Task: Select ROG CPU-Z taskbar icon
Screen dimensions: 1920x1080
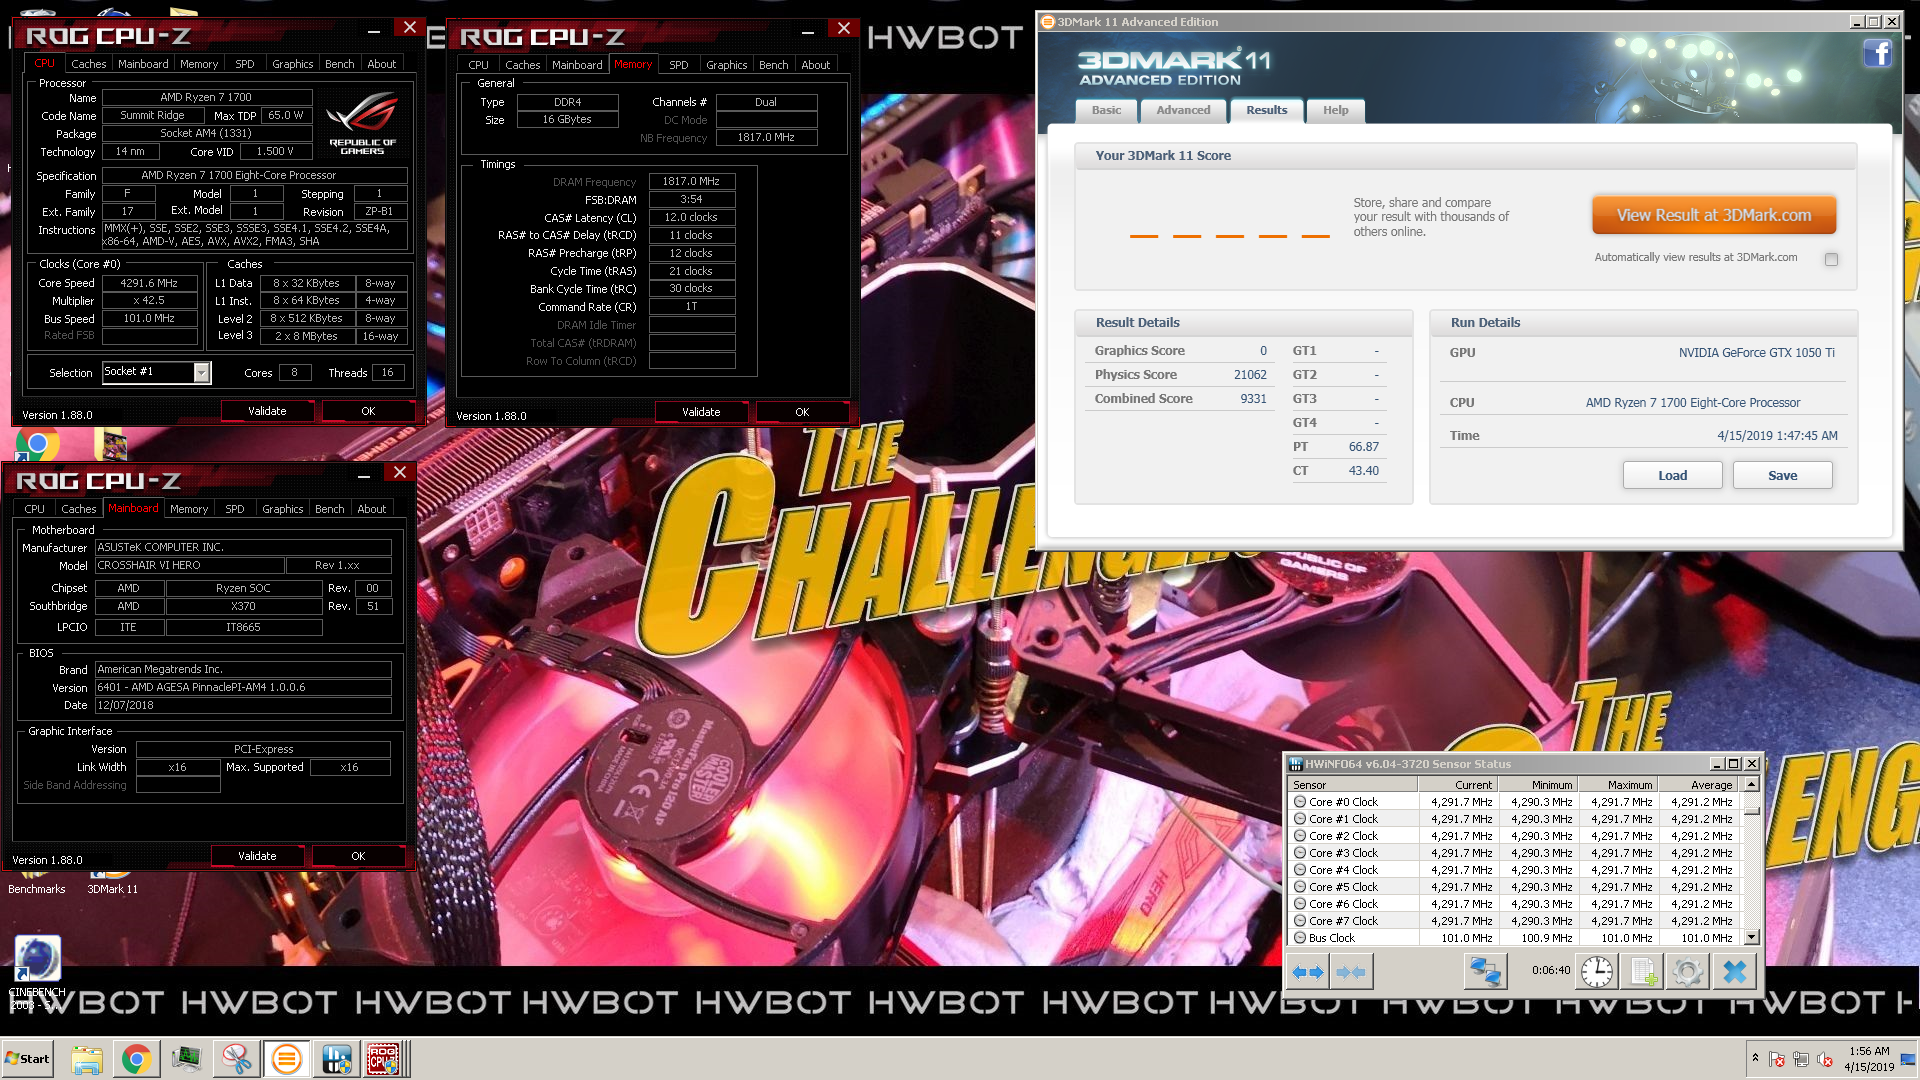Action: coord(384,1059)
